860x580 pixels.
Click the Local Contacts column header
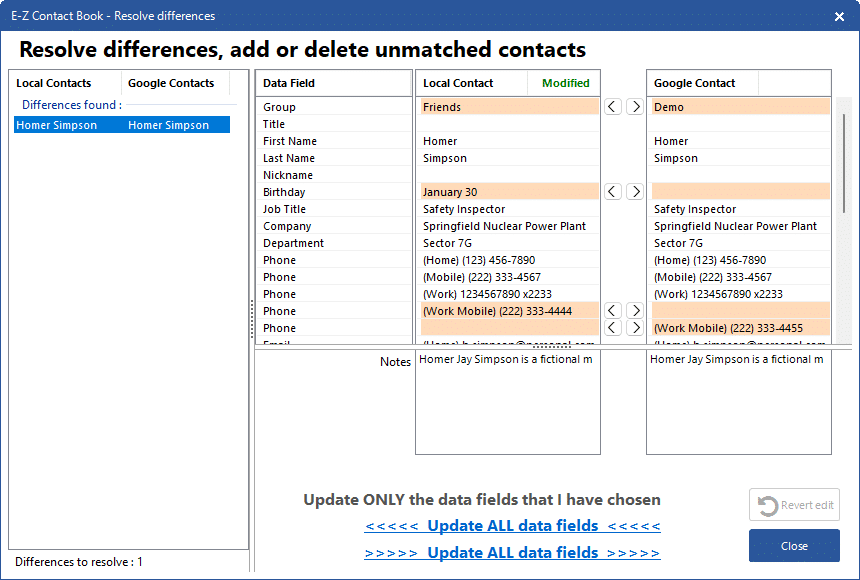tap(66, 83)
